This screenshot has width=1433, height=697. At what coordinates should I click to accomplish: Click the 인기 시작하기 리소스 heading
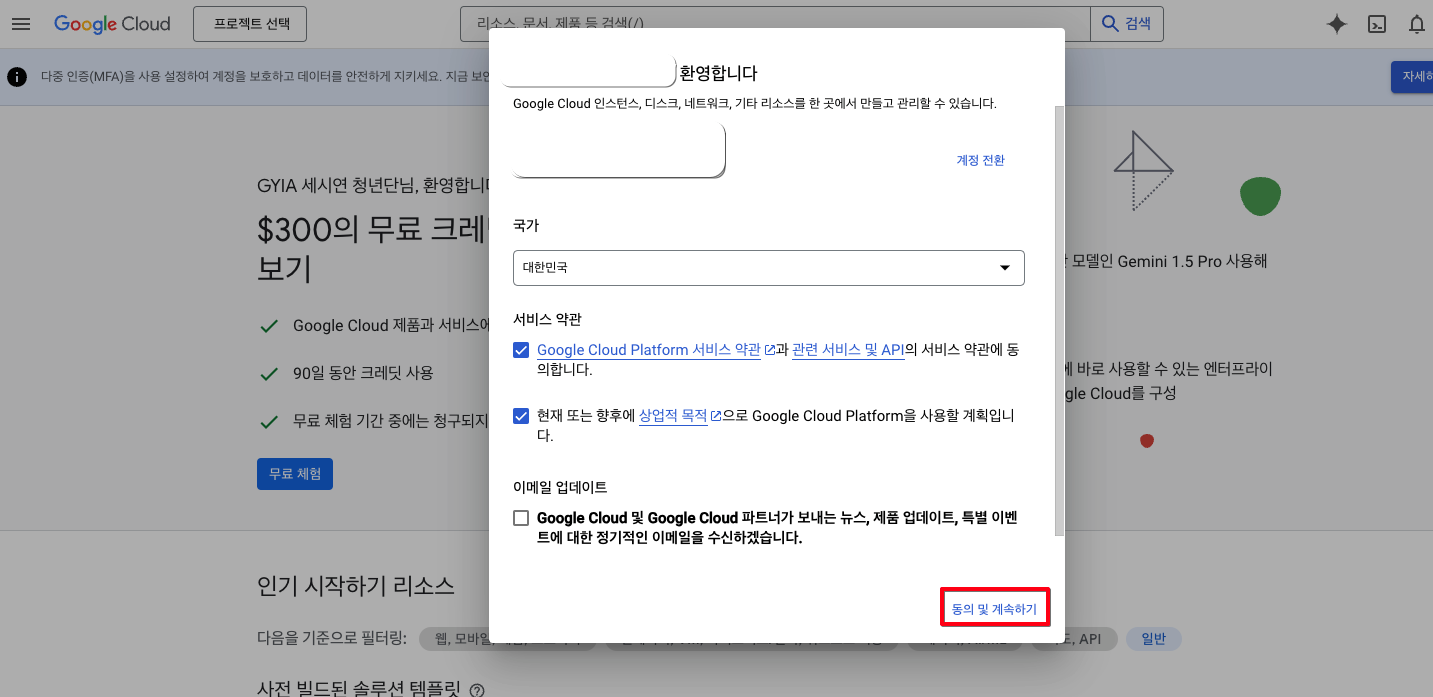coord(356,586)
